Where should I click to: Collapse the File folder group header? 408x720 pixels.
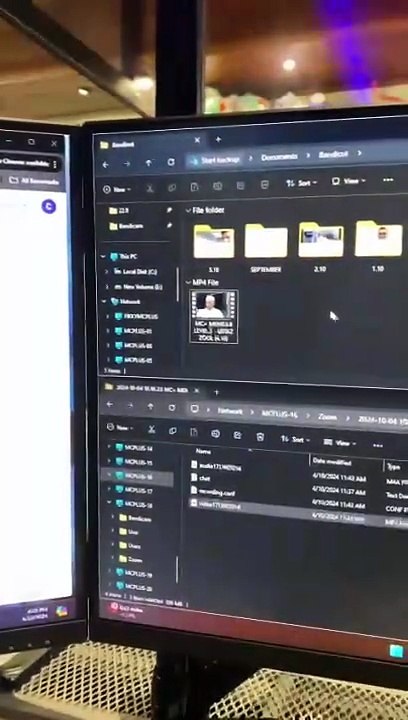click(x=188, y=210)
